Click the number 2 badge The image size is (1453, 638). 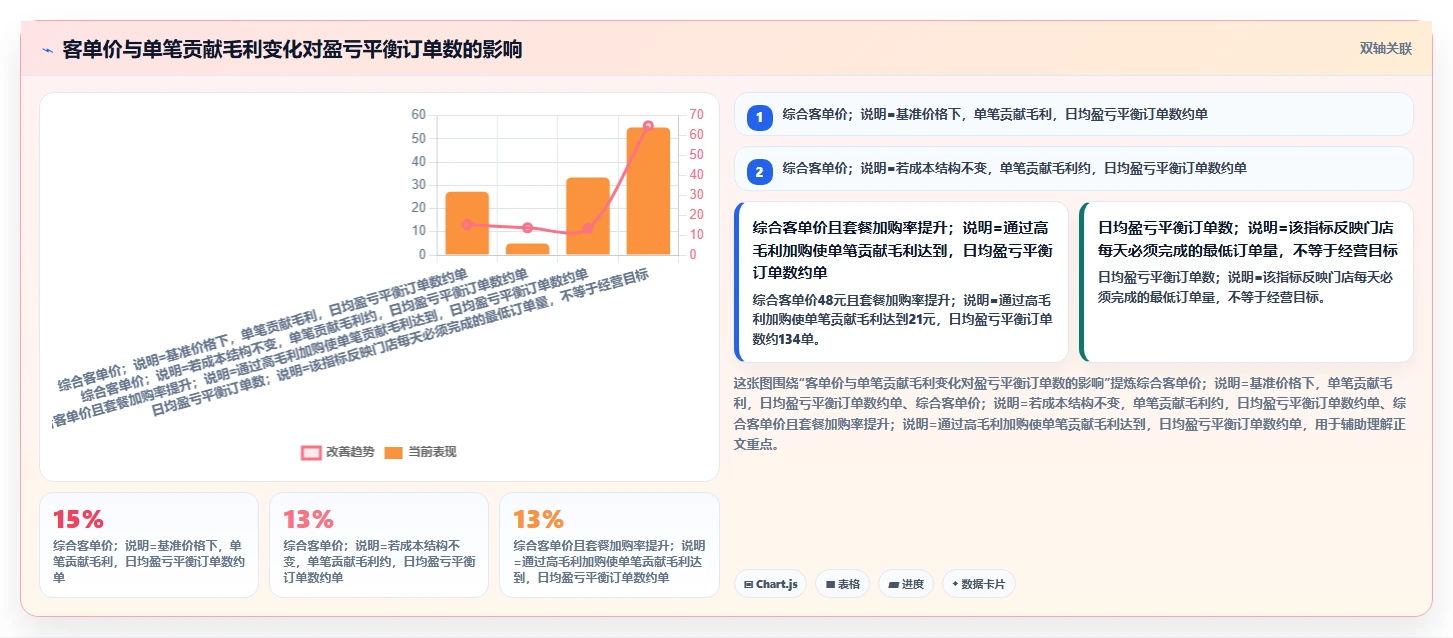tap(759, 172)
